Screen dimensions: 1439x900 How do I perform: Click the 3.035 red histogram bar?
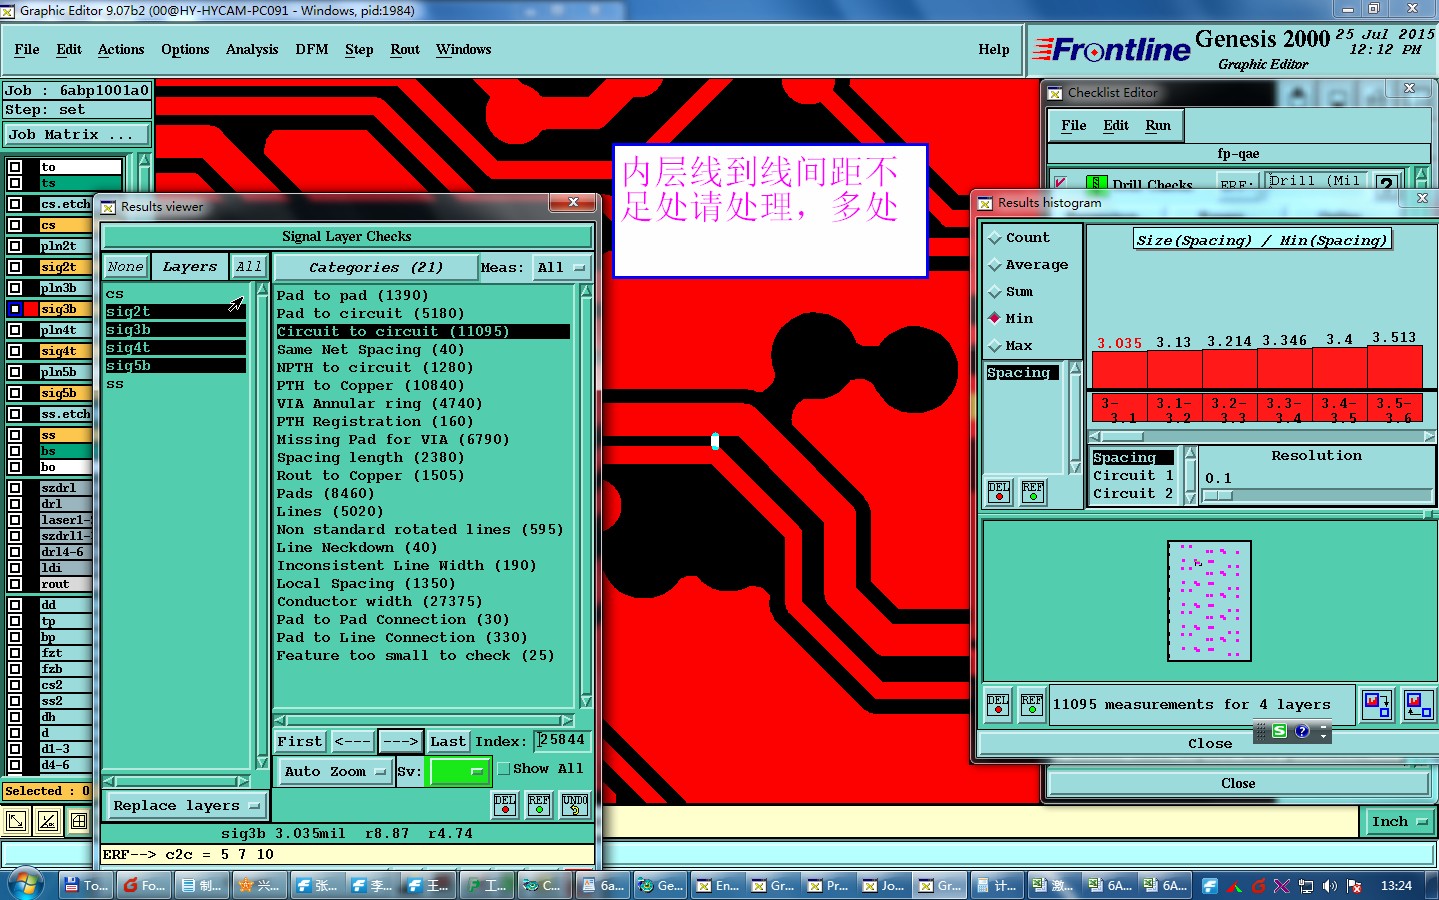tap(1119, 370)
